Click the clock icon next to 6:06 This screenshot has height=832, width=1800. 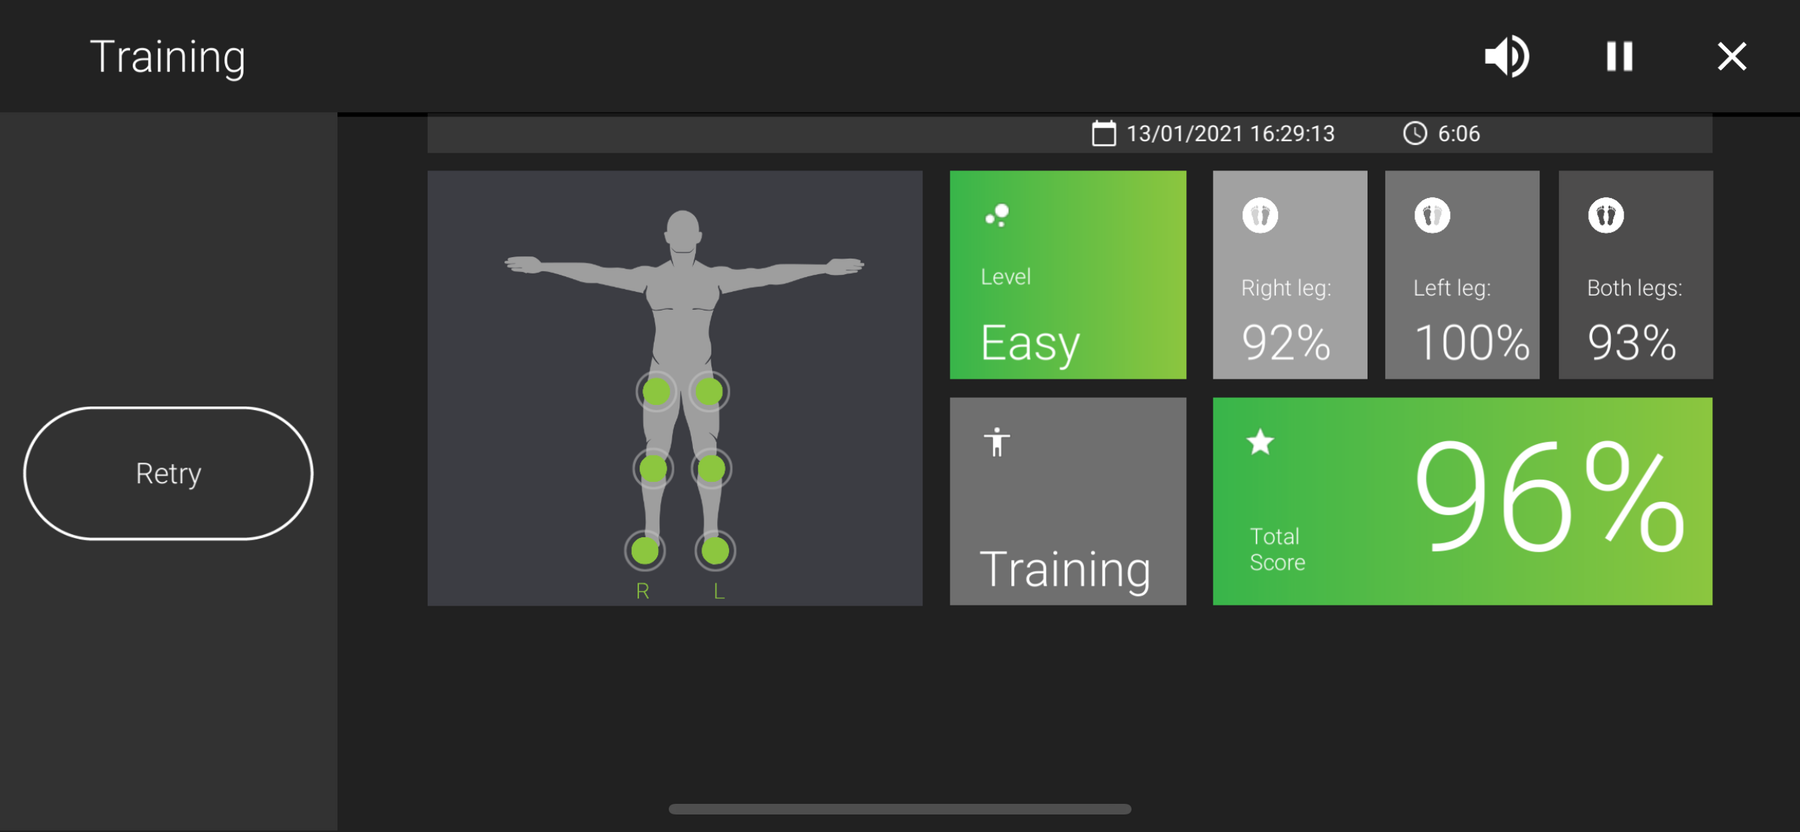[1414, 133]
